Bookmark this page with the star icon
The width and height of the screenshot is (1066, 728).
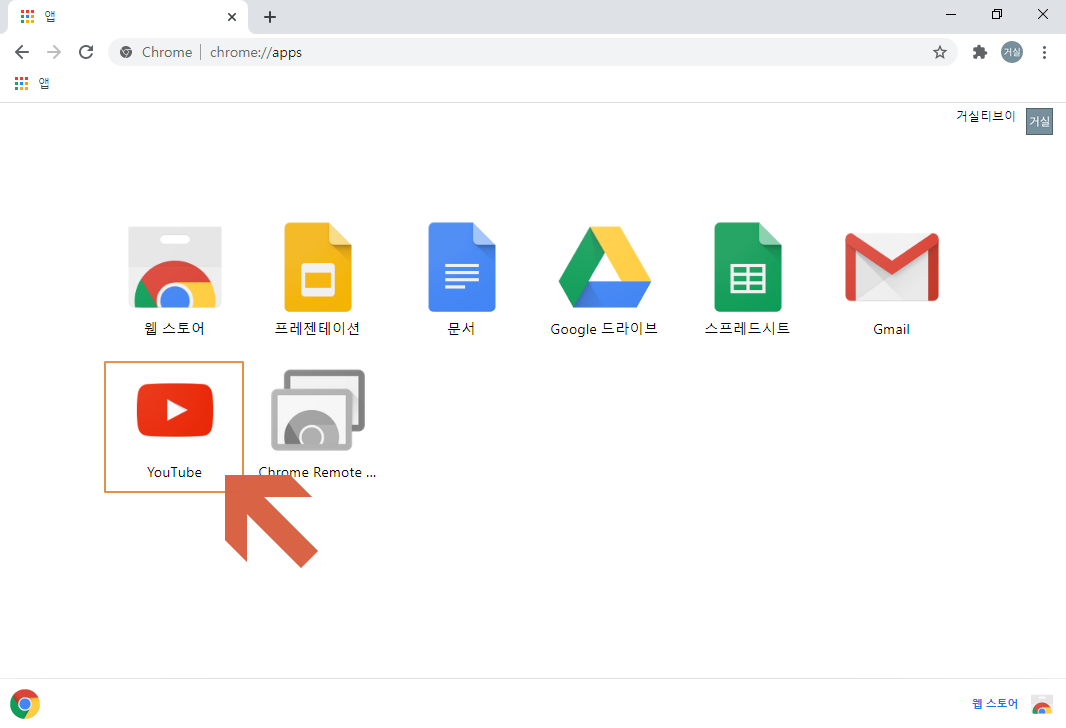[940, 52]
